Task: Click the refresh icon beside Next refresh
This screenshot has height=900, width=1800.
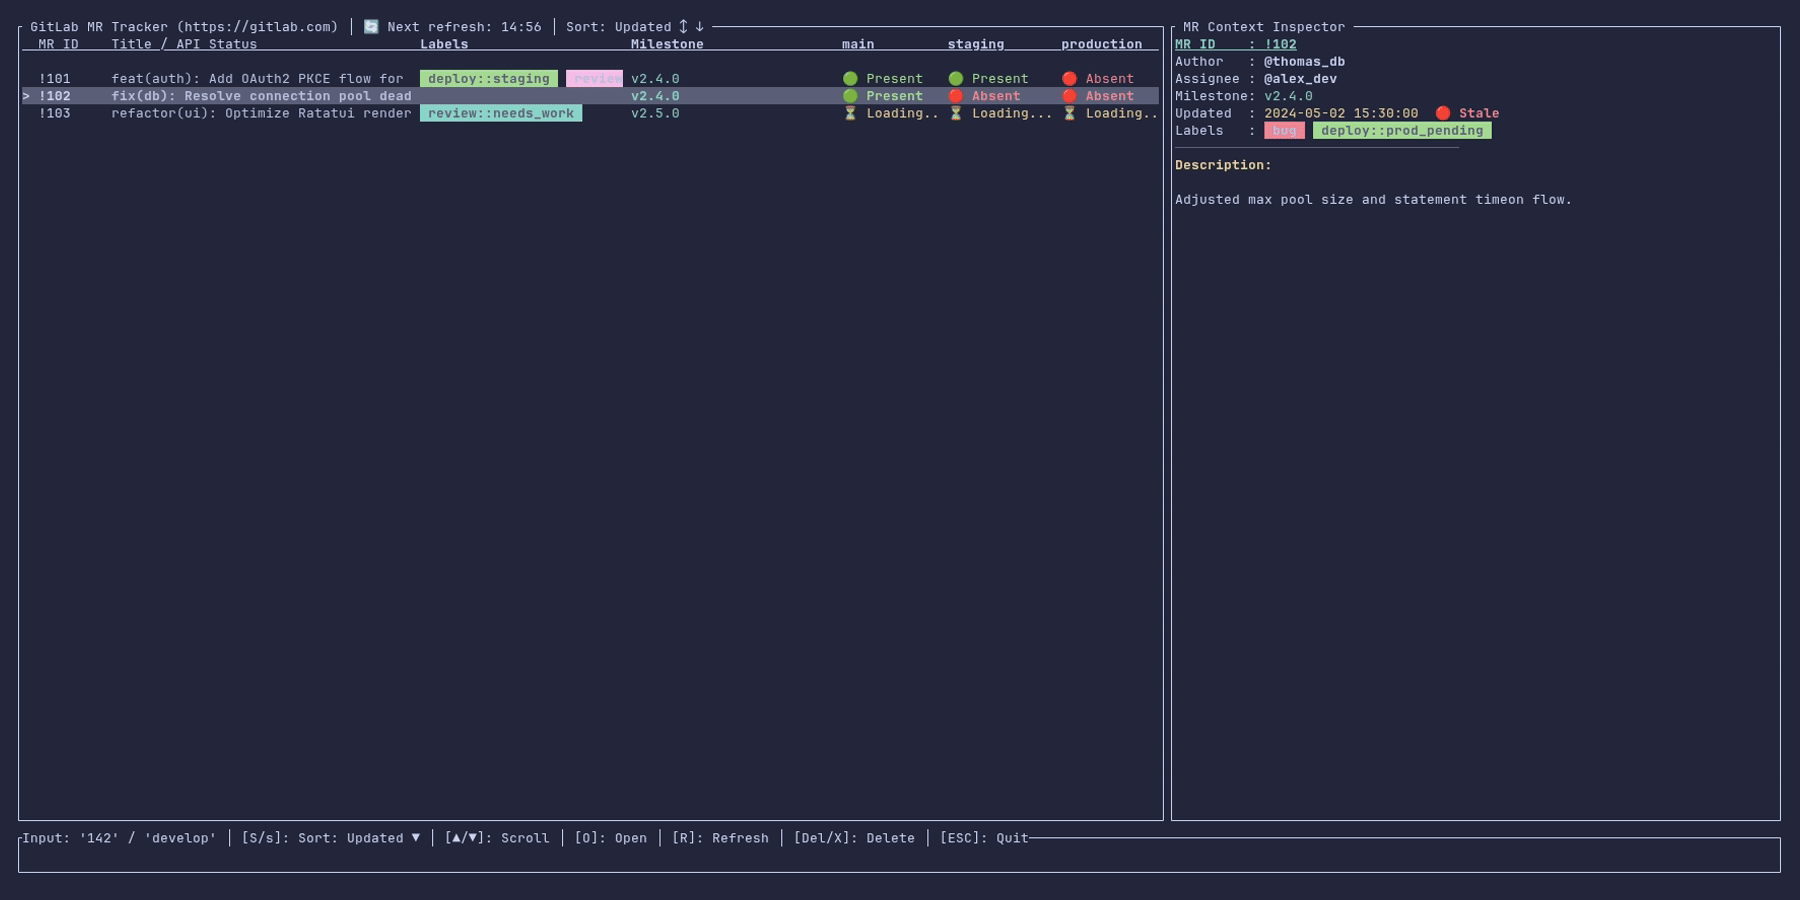Action: [371, 27]
